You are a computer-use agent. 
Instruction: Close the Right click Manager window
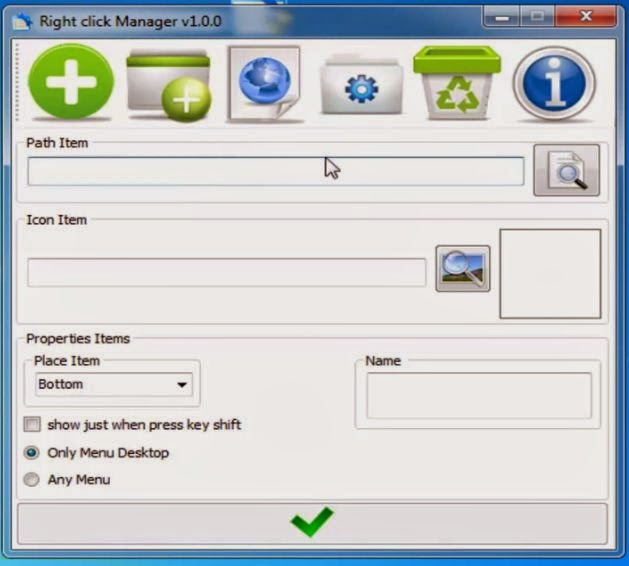tap(586, 16)
